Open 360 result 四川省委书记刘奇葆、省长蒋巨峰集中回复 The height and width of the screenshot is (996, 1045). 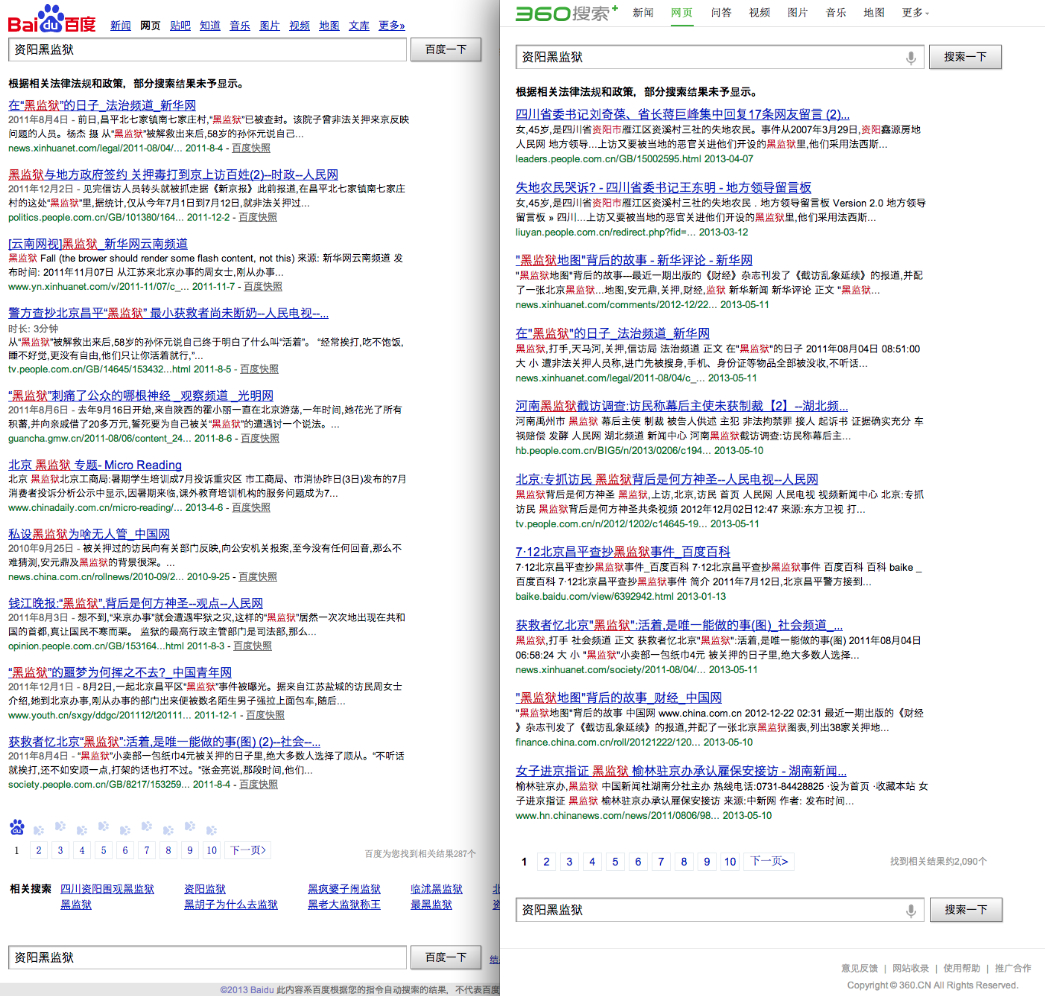click(x=682, y=114)
